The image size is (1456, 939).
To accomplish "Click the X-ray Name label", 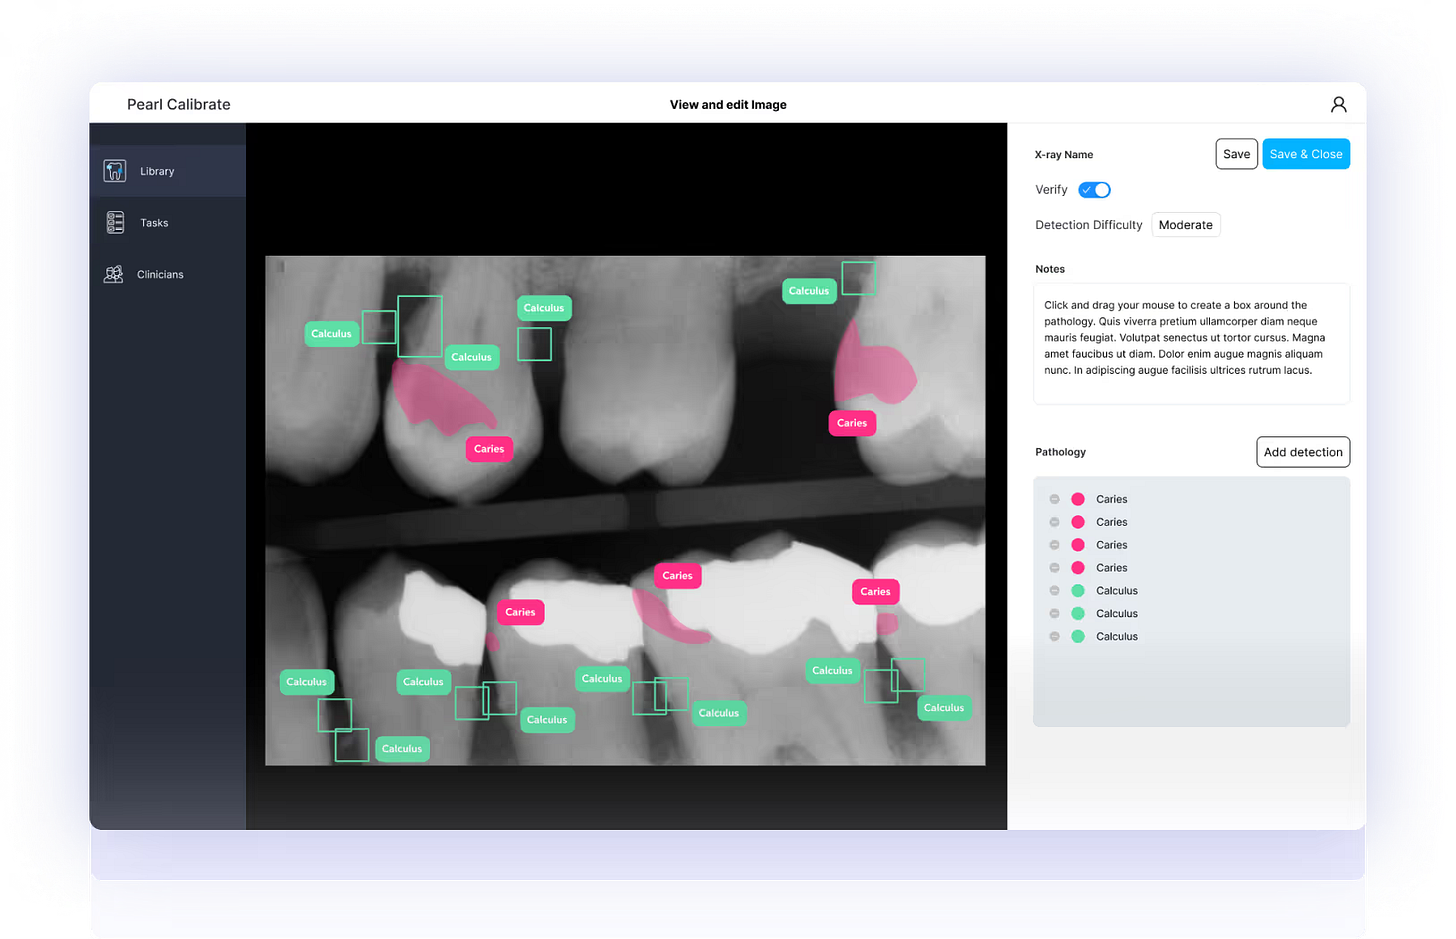I will coord(1063,155).
